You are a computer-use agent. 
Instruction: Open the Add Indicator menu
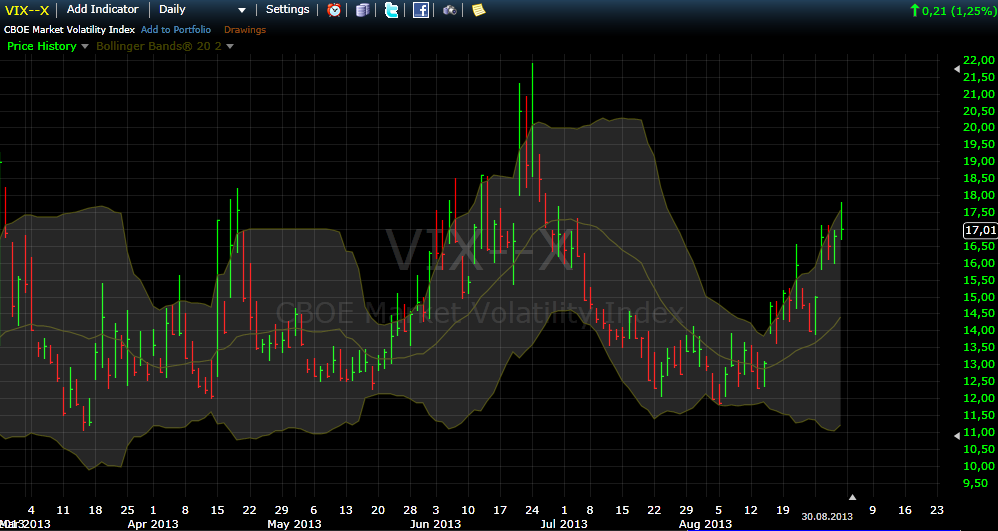(102, 9)
